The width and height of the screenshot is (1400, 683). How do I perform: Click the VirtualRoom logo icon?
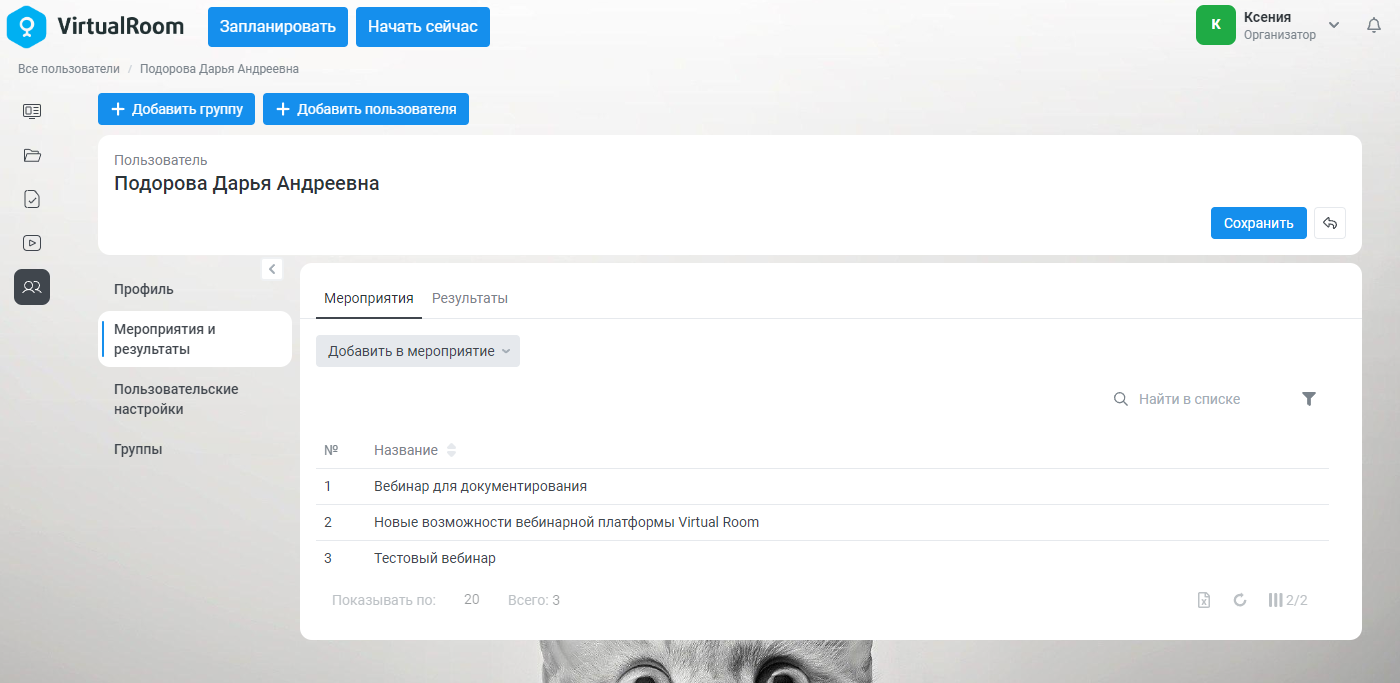pos(27,27)
